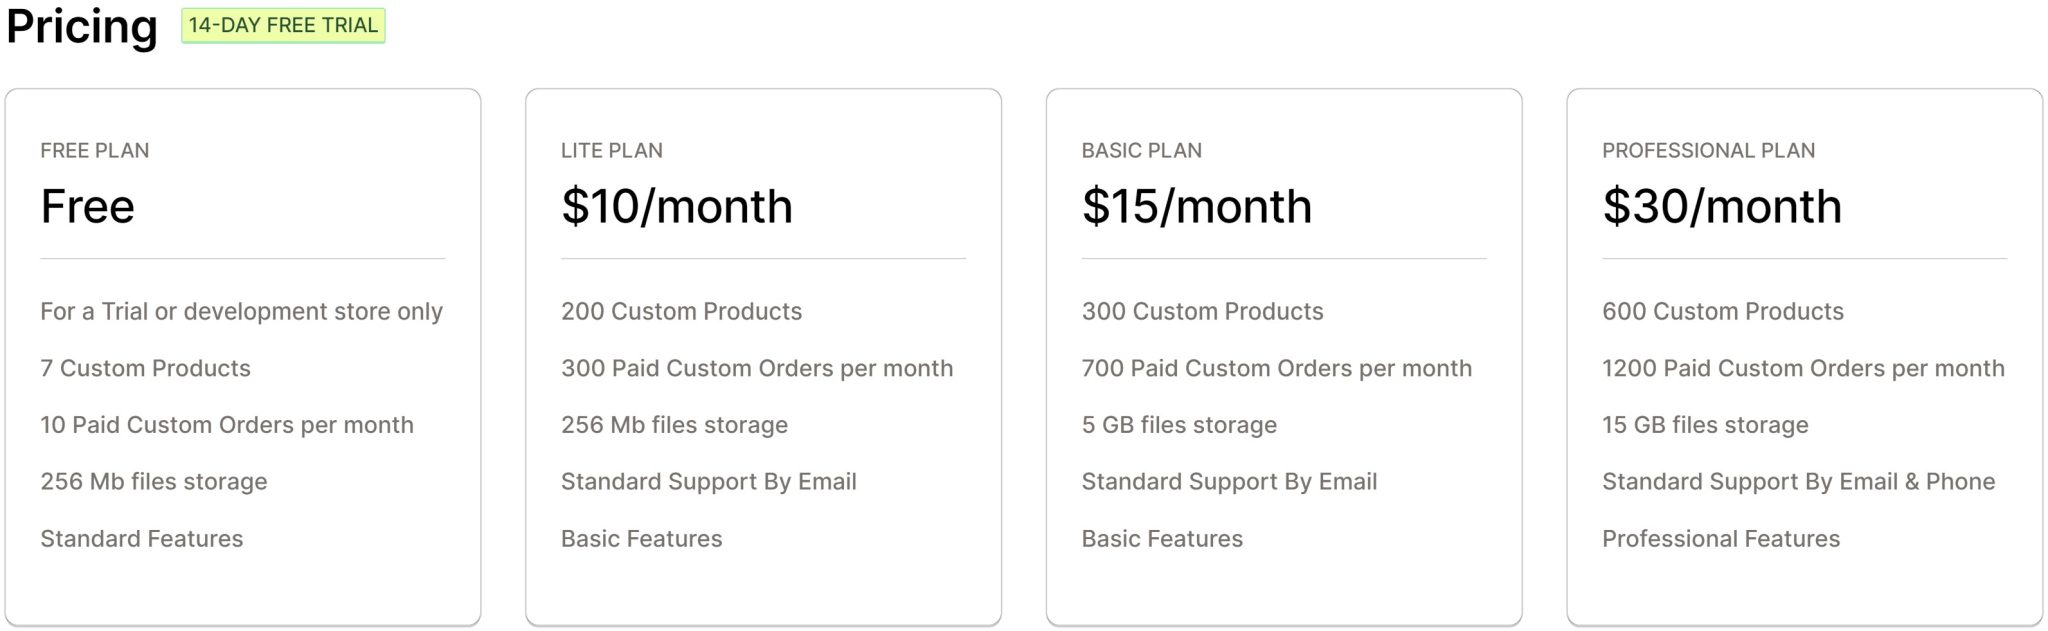This screenshot has width=2048, height=631.
Task: Click '10 Paid Custom Orders per month'
Action: (x=227, y=425)
